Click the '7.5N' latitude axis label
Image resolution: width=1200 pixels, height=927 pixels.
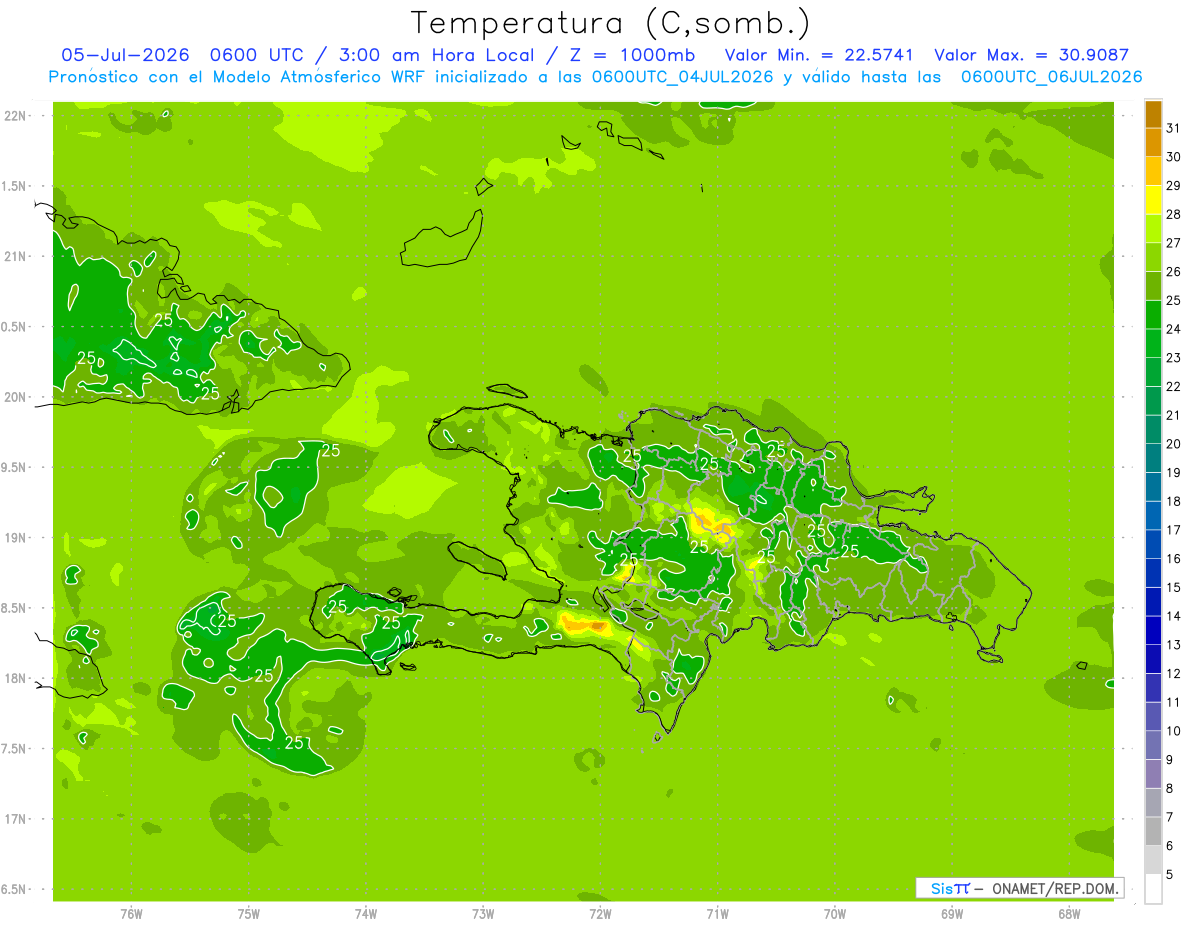tap(15, 749)
